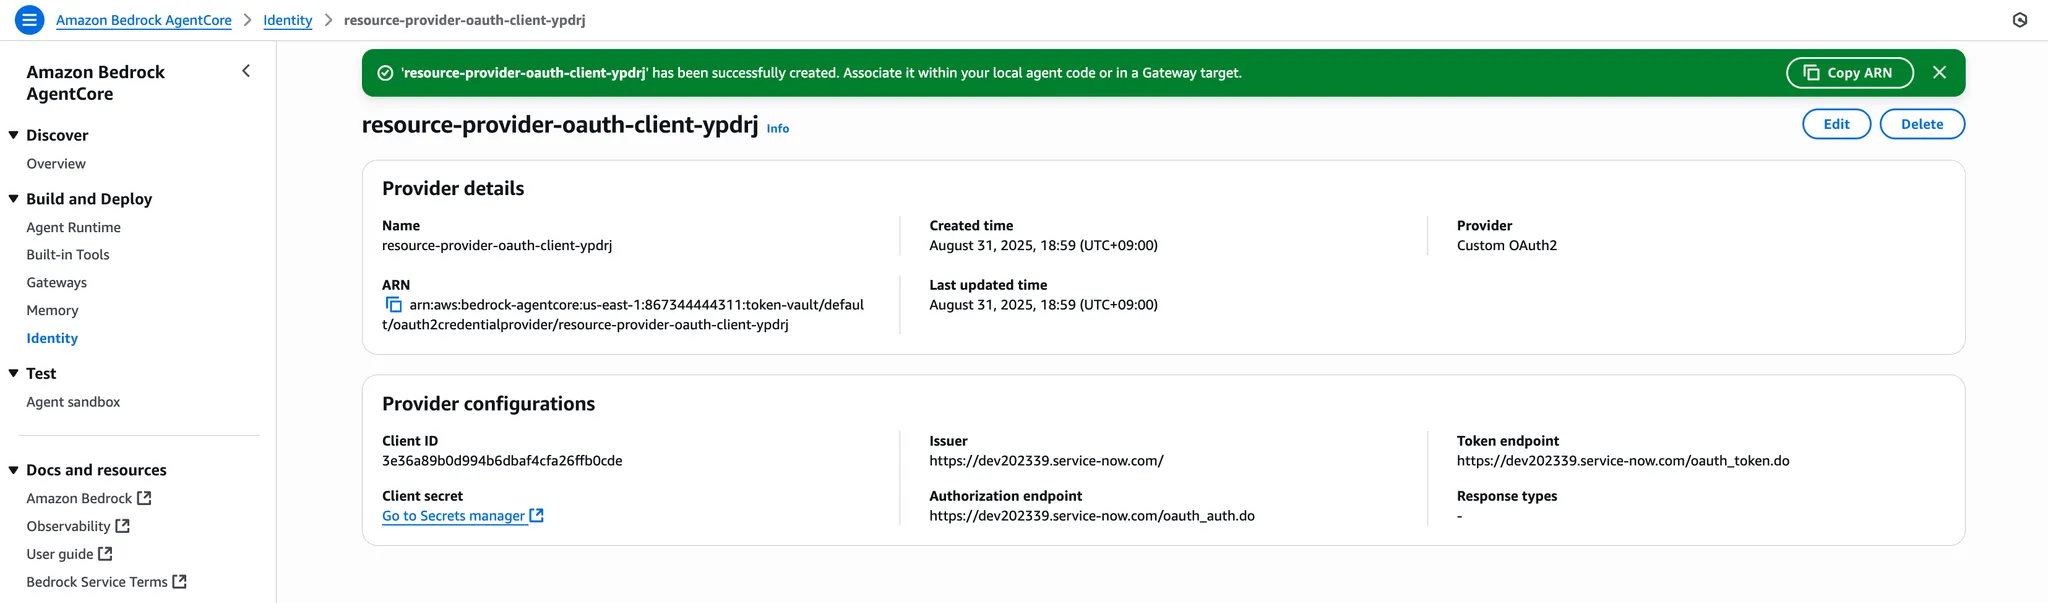Click the settings icon at top right

[2019, 19]
